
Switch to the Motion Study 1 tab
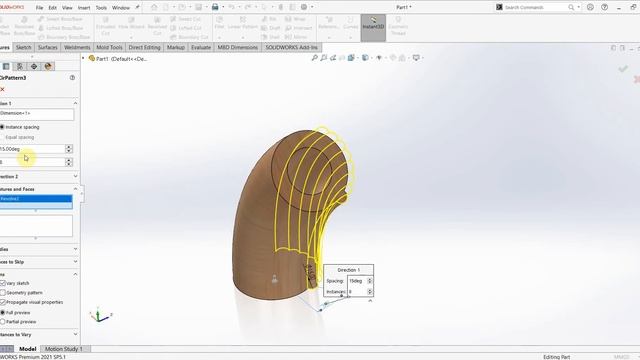pyautogui.click(x=64, y=349)
